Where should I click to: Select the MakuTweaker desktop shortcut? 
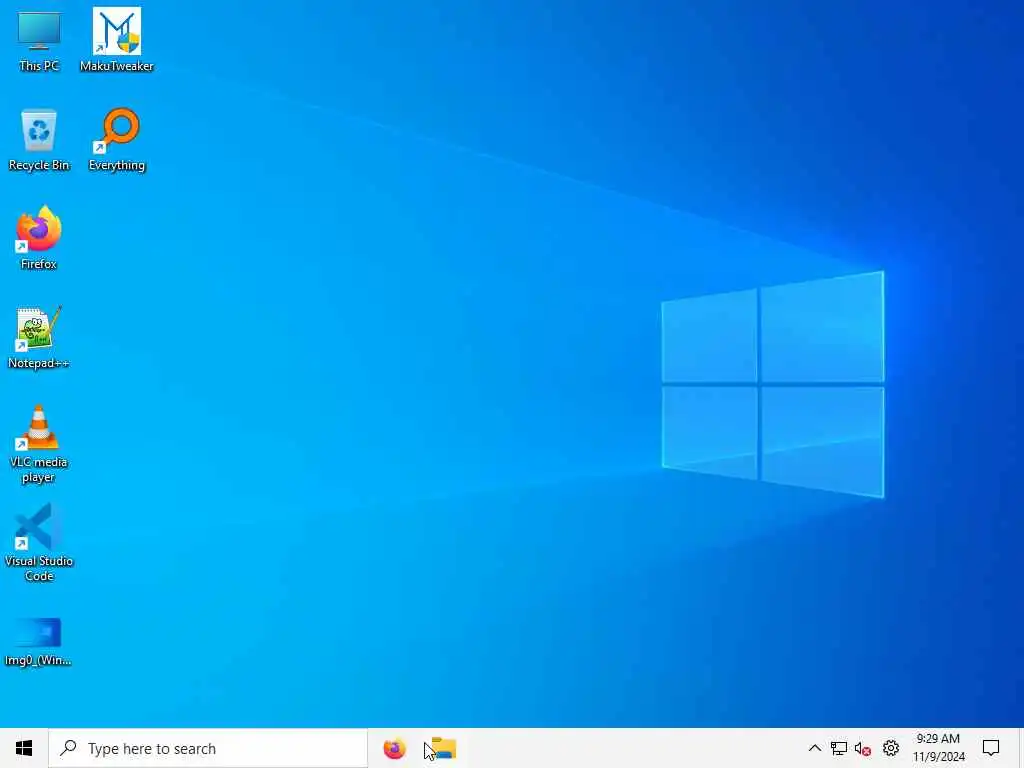pyautogui.click(x=117, y=40)
